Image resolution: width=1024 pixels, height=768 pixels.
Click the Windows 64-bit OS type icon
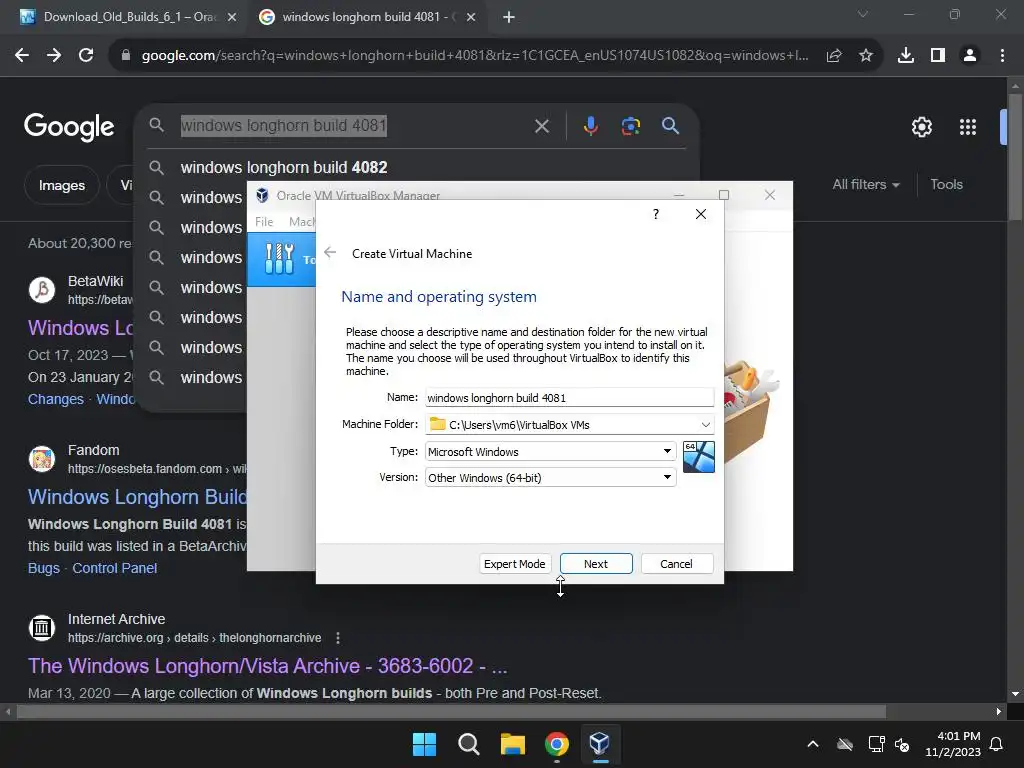click(698, 456)
